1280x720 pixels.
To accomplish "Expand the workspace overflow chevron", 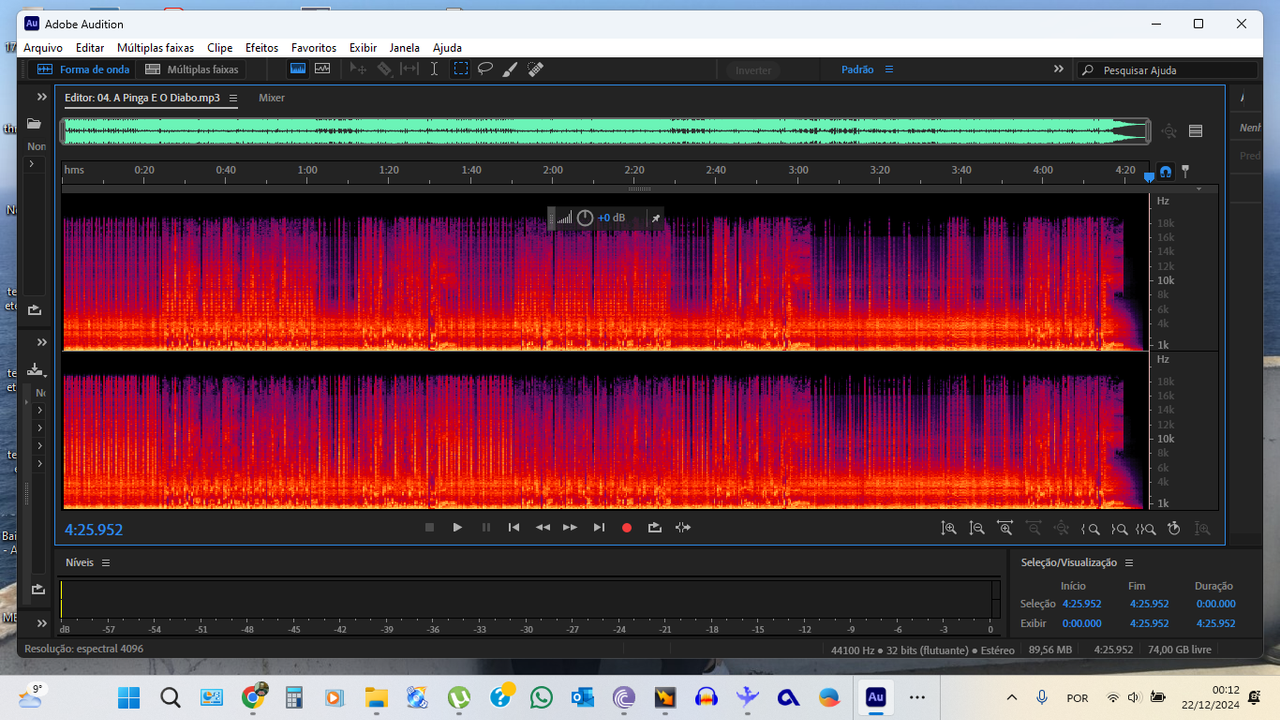I will (1058, 69).
